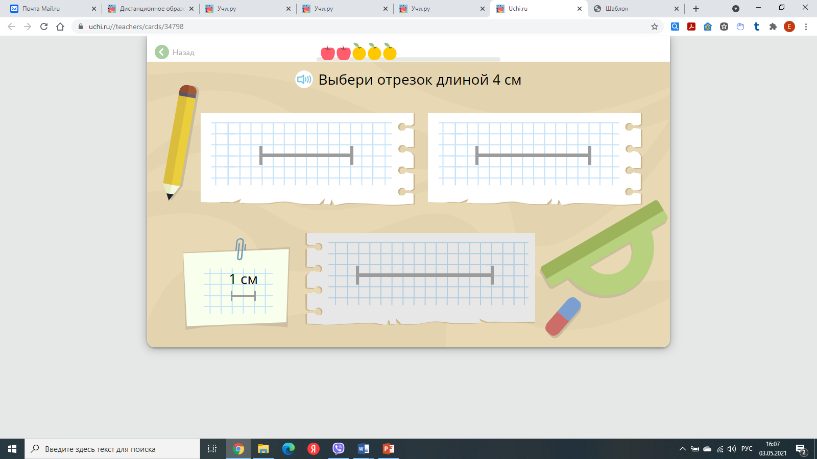Select the top-right line segment card
This screenshot has width=817, height=459.
pos(533,156)
